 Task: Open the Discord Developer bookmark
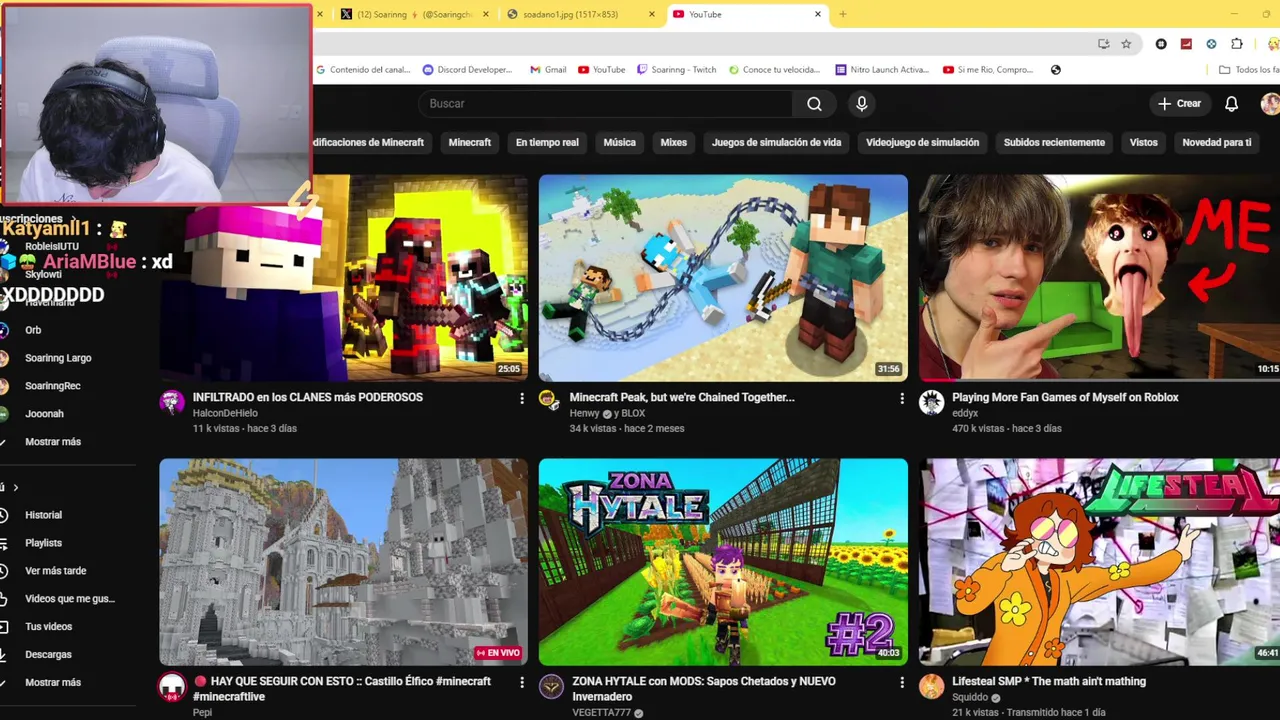[x=467, y=70]
